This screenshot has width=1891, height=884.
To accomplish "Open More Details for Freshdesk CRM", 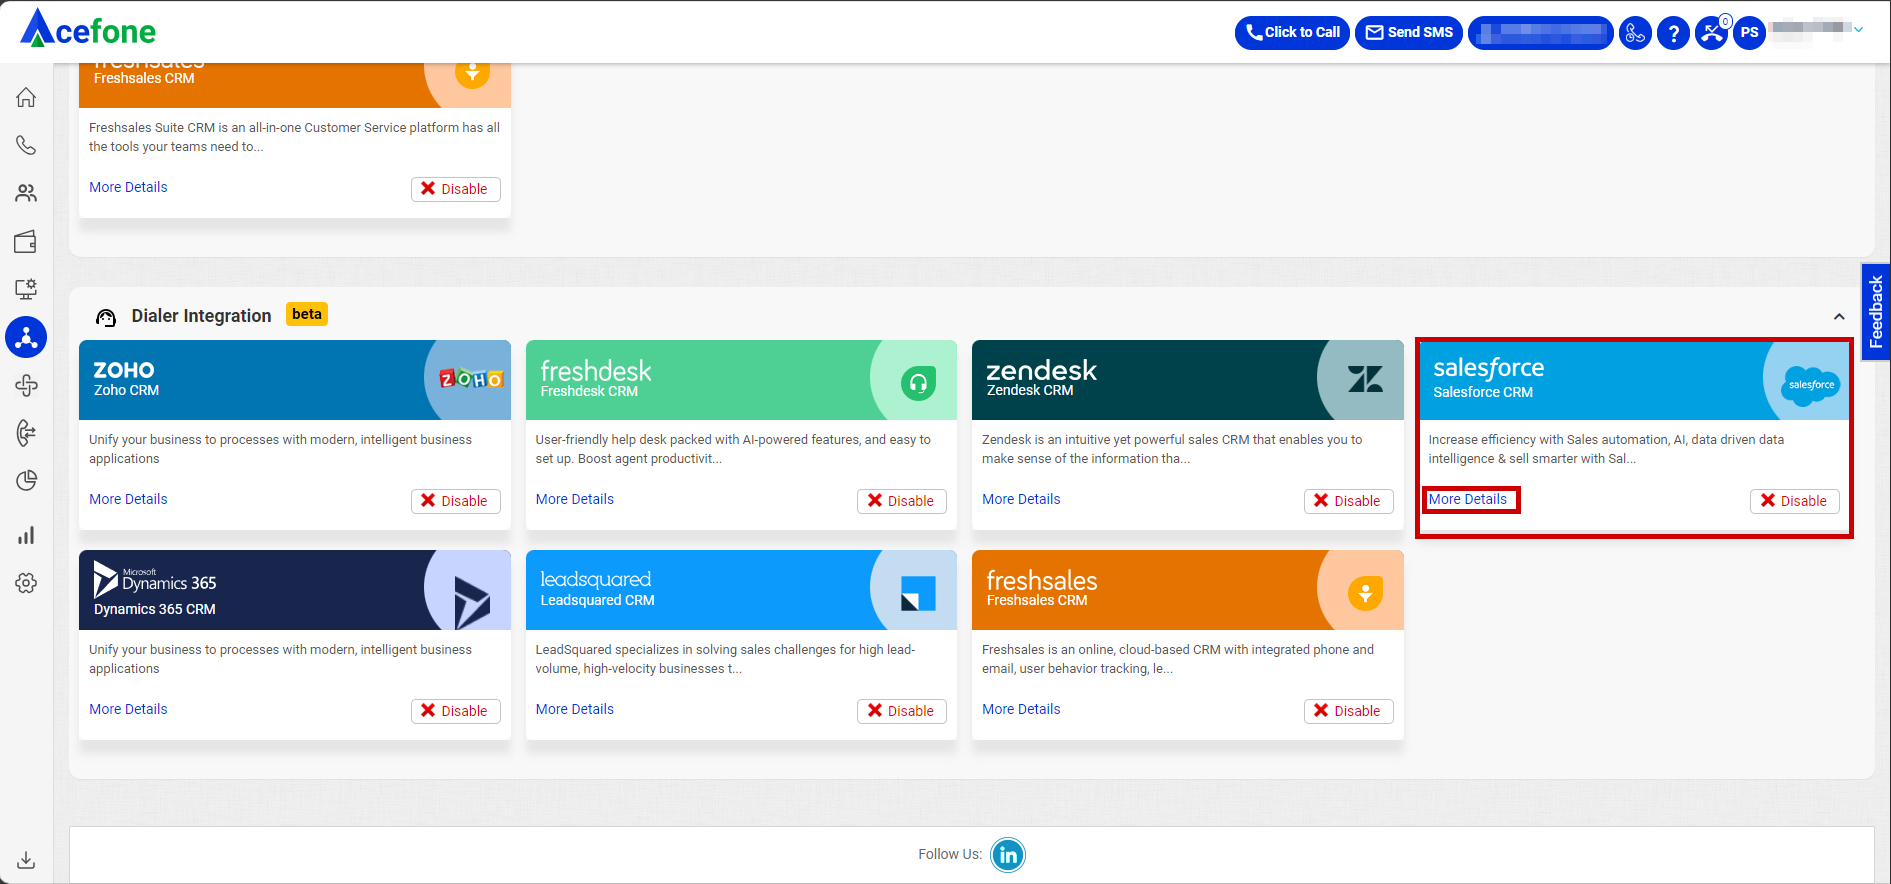I will (575, 499).
